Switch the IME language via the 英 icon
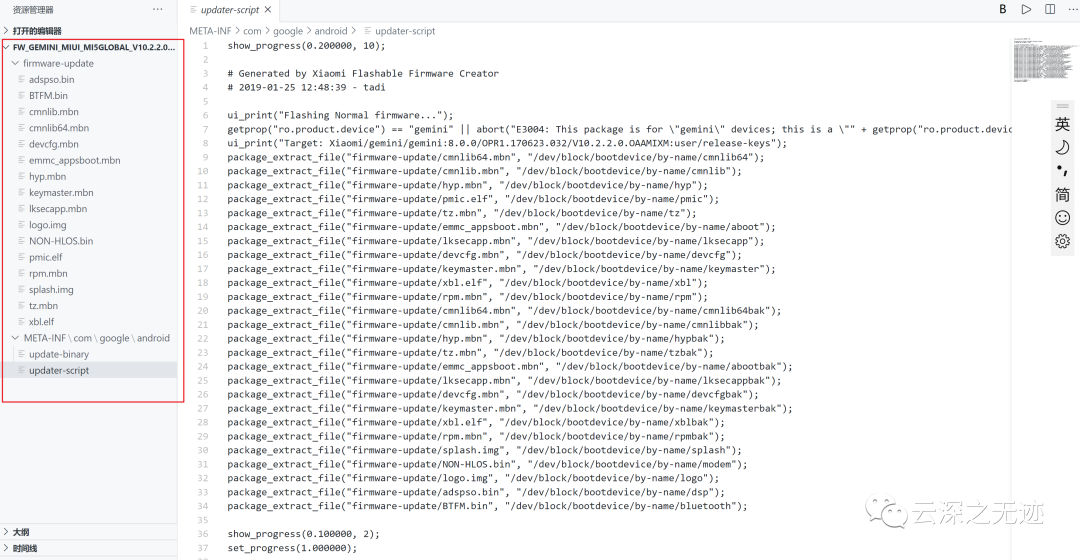The width and height of the screenshot is (1080, 560). click(x=1063, y=124)
